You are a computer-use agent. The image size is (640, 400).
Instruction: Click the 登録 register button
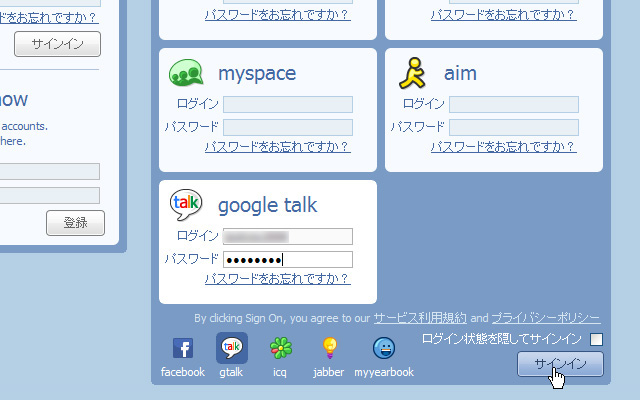76,223
